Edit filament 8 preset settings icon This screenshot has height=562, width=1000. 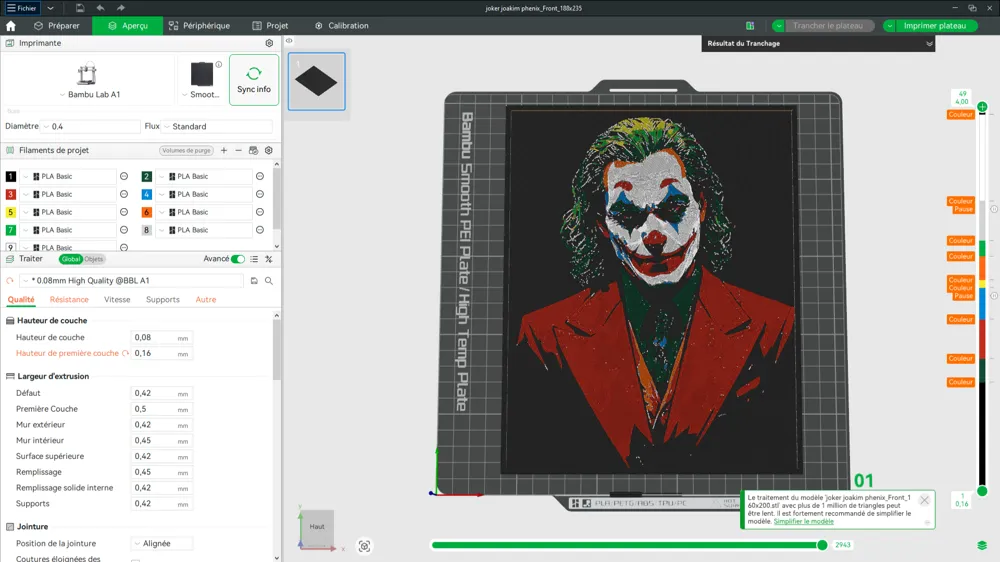260,230
